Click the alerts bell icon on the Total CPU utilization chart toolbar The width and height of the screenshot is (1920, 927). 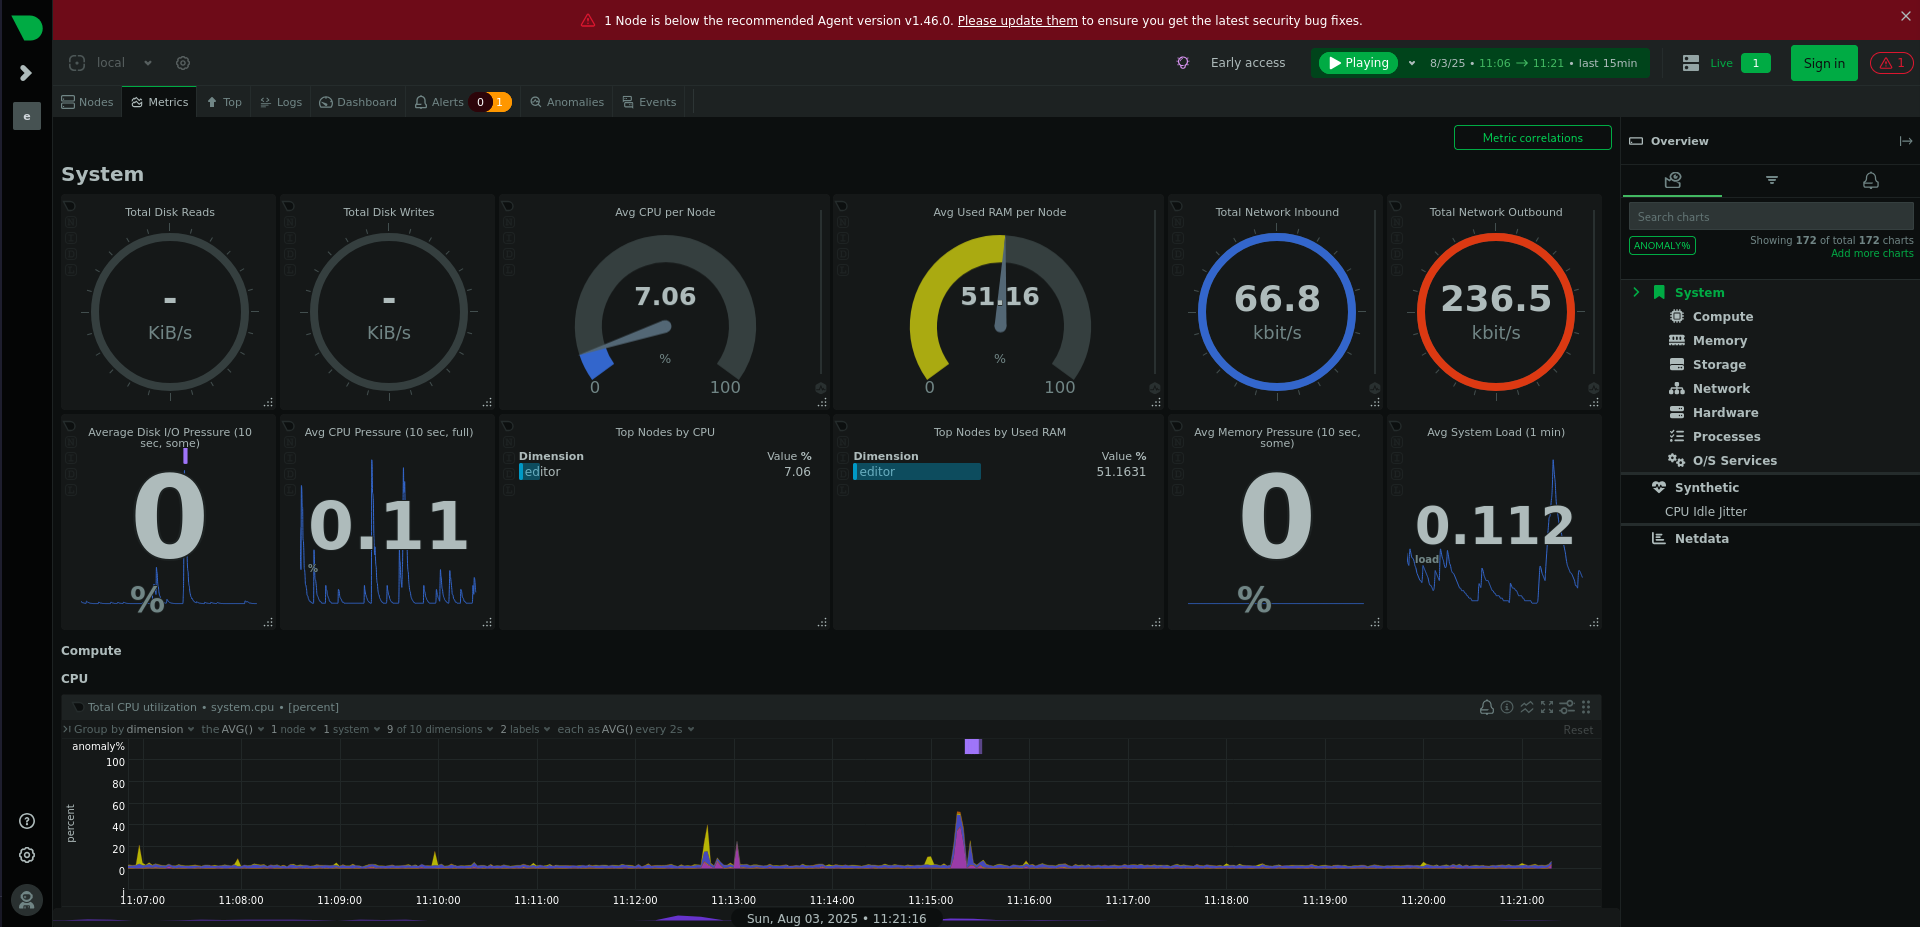coord(1487,707)
